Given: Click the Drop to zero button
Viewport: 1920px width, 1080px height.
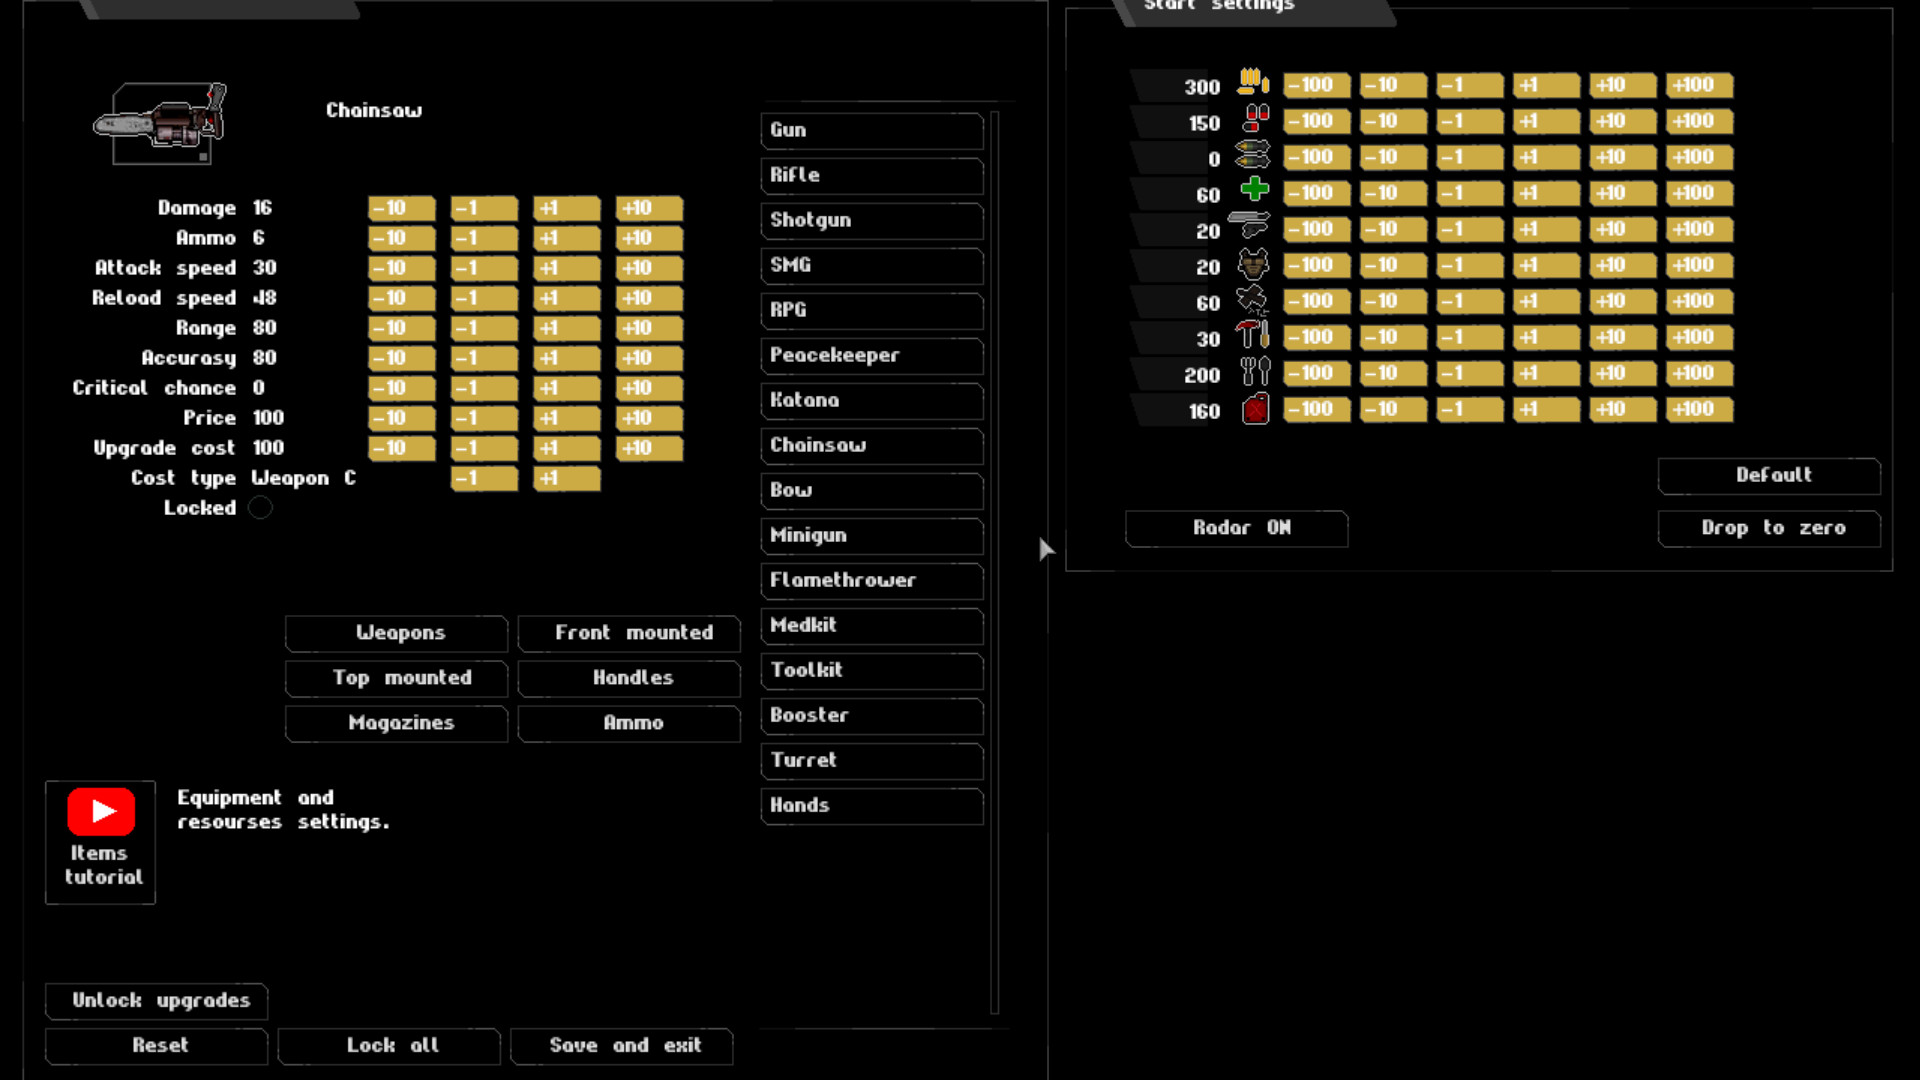Looking at the screenshot, I should 1768,528.
